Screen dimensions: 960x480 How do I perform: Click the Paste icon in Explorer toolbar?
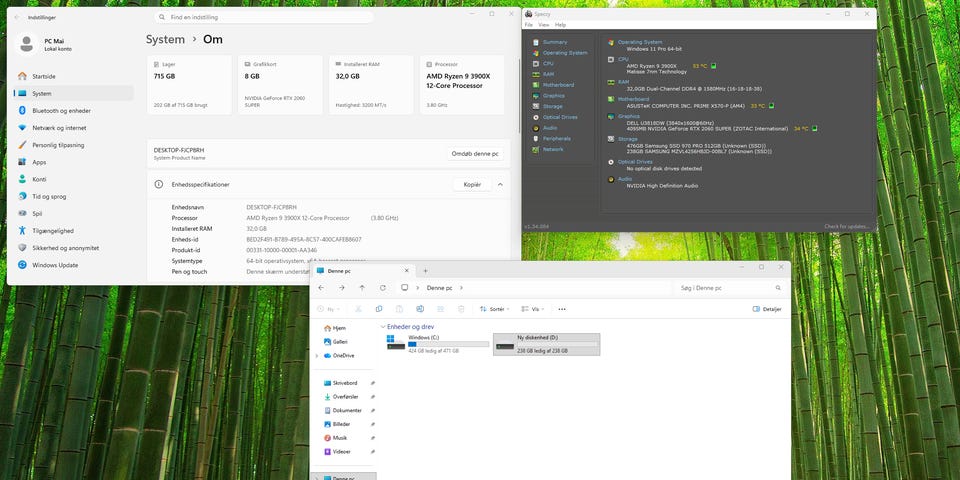pos(399,309)
